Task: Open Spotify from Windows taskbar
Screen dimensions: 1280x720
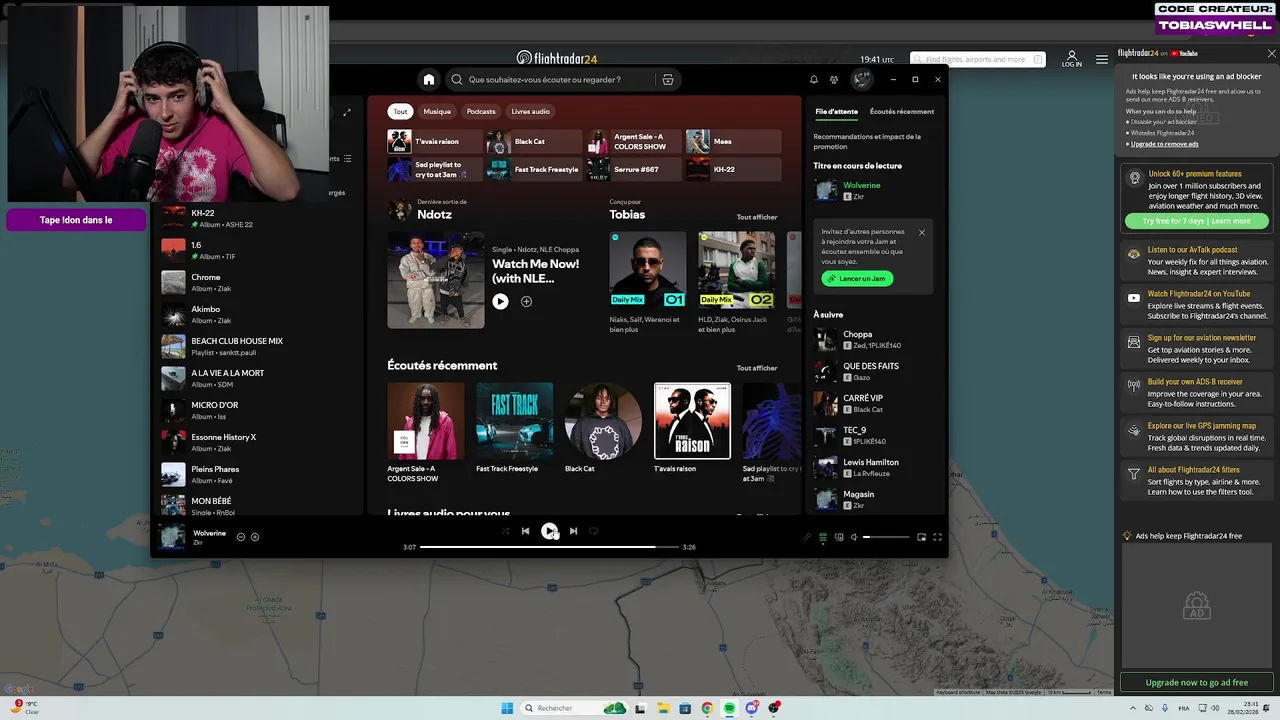Action: (x=729, y=708)
